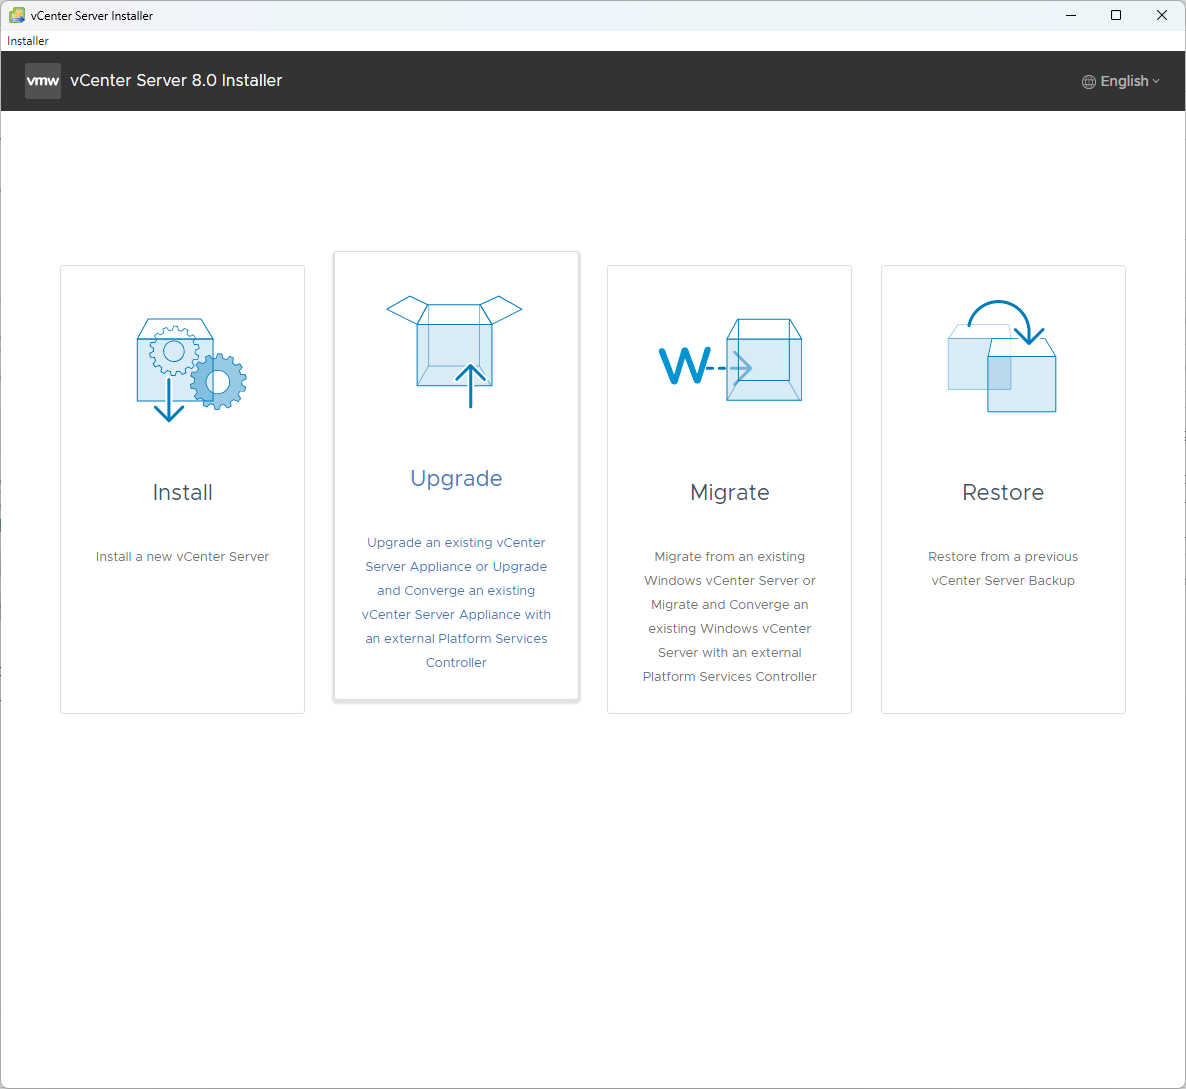Click Restore from previous backup description
Viewport: 1186px width, 1089px height.
pyautogui.click(x=1003, y=568)
